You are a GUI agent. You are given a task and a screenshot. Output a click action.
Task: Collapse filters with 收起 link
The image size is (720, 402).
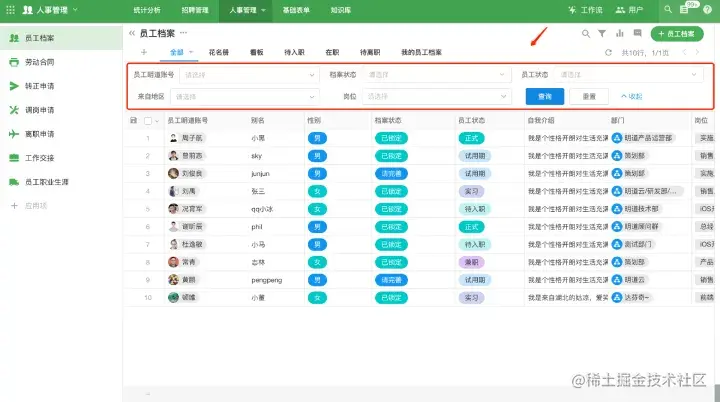[631, 96]
